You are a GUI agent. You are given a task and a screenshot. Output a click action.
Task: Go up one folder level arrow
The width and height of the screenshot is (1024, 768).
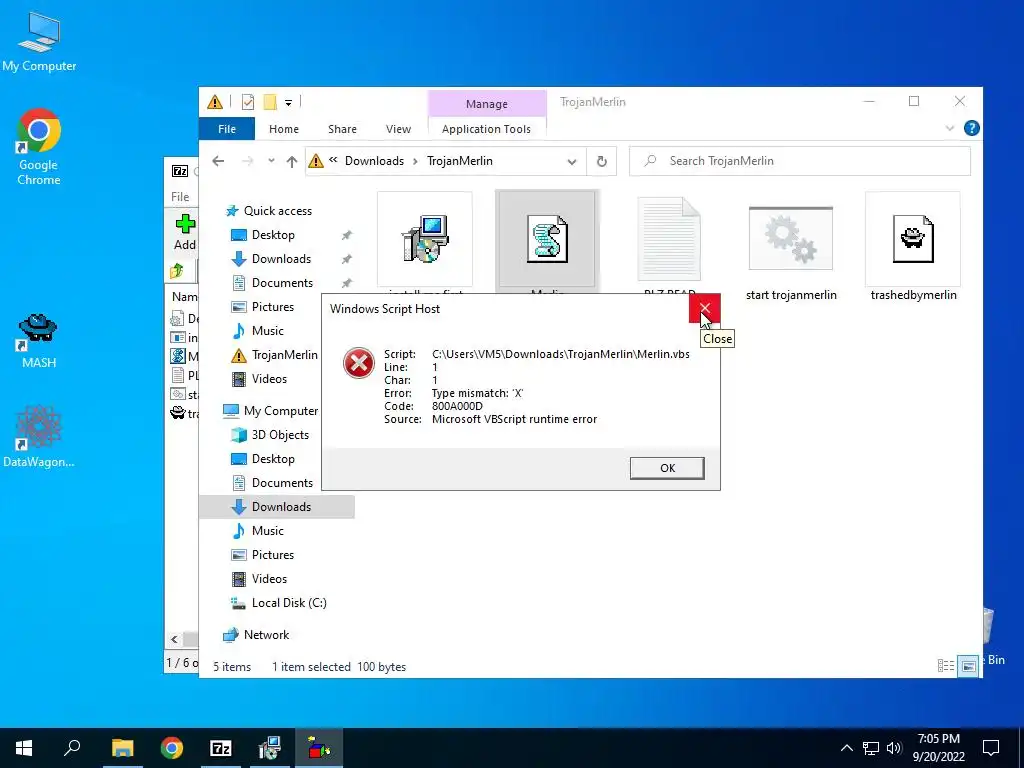pos(292,161)
